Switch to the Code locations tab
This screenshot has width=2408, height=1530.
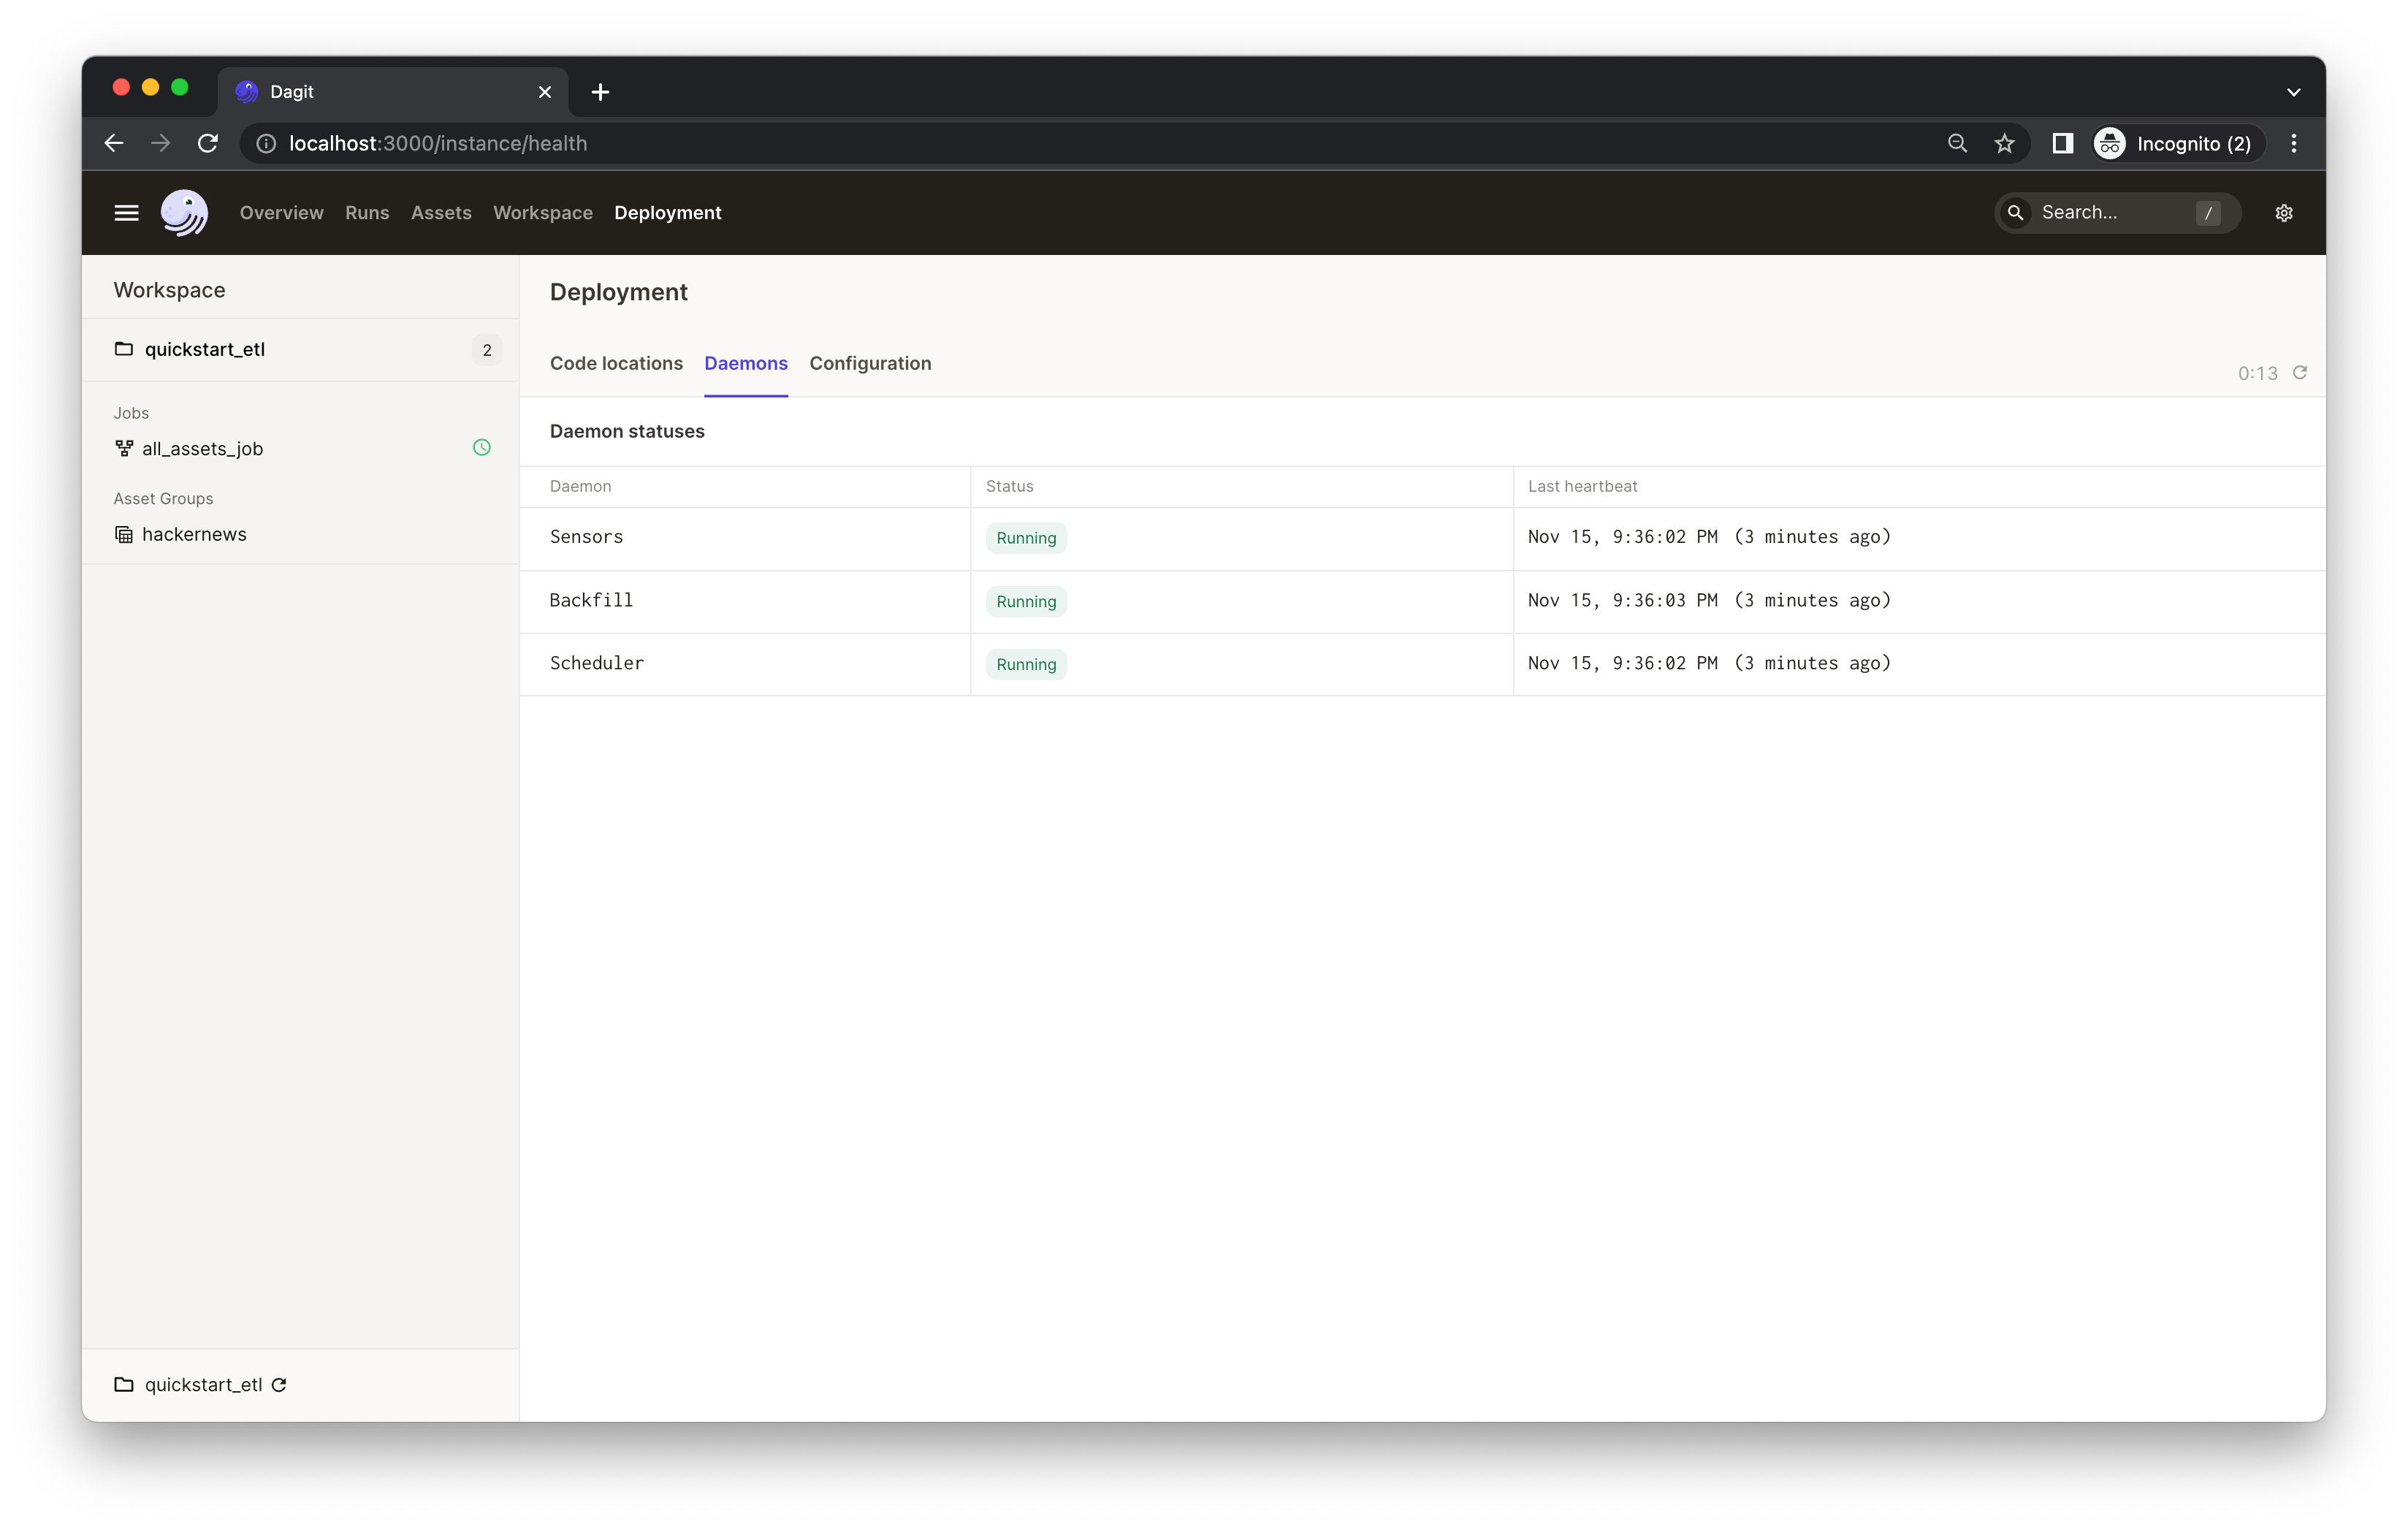pos(616,363)
